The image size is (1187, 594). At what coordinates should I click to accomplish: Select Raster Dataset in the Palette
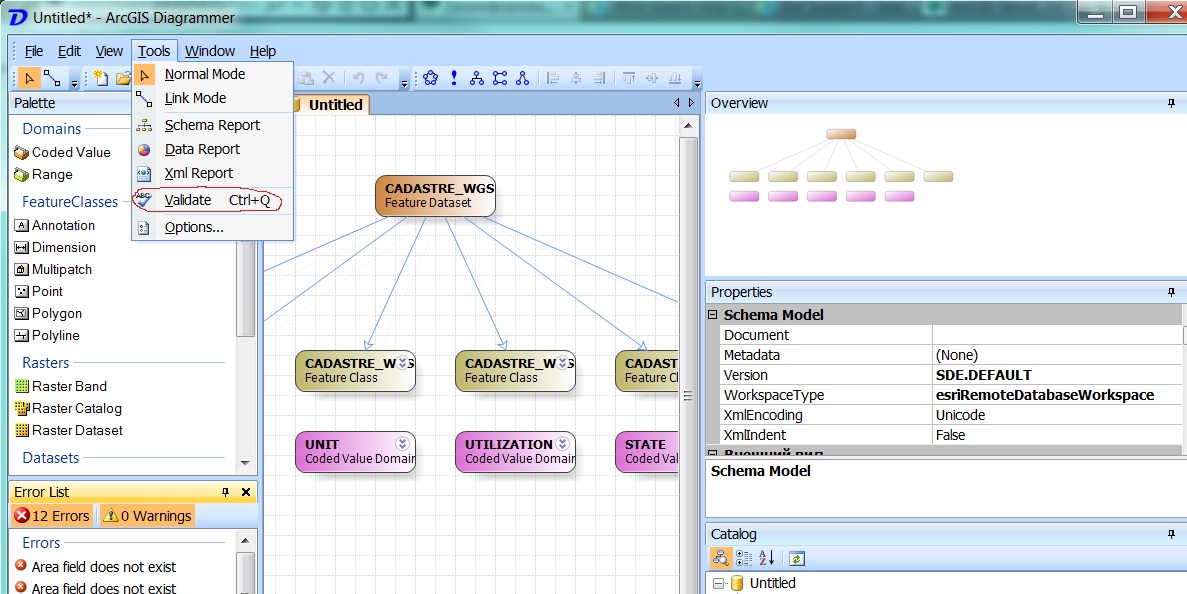pyautogui.click(x=69, y=431)
